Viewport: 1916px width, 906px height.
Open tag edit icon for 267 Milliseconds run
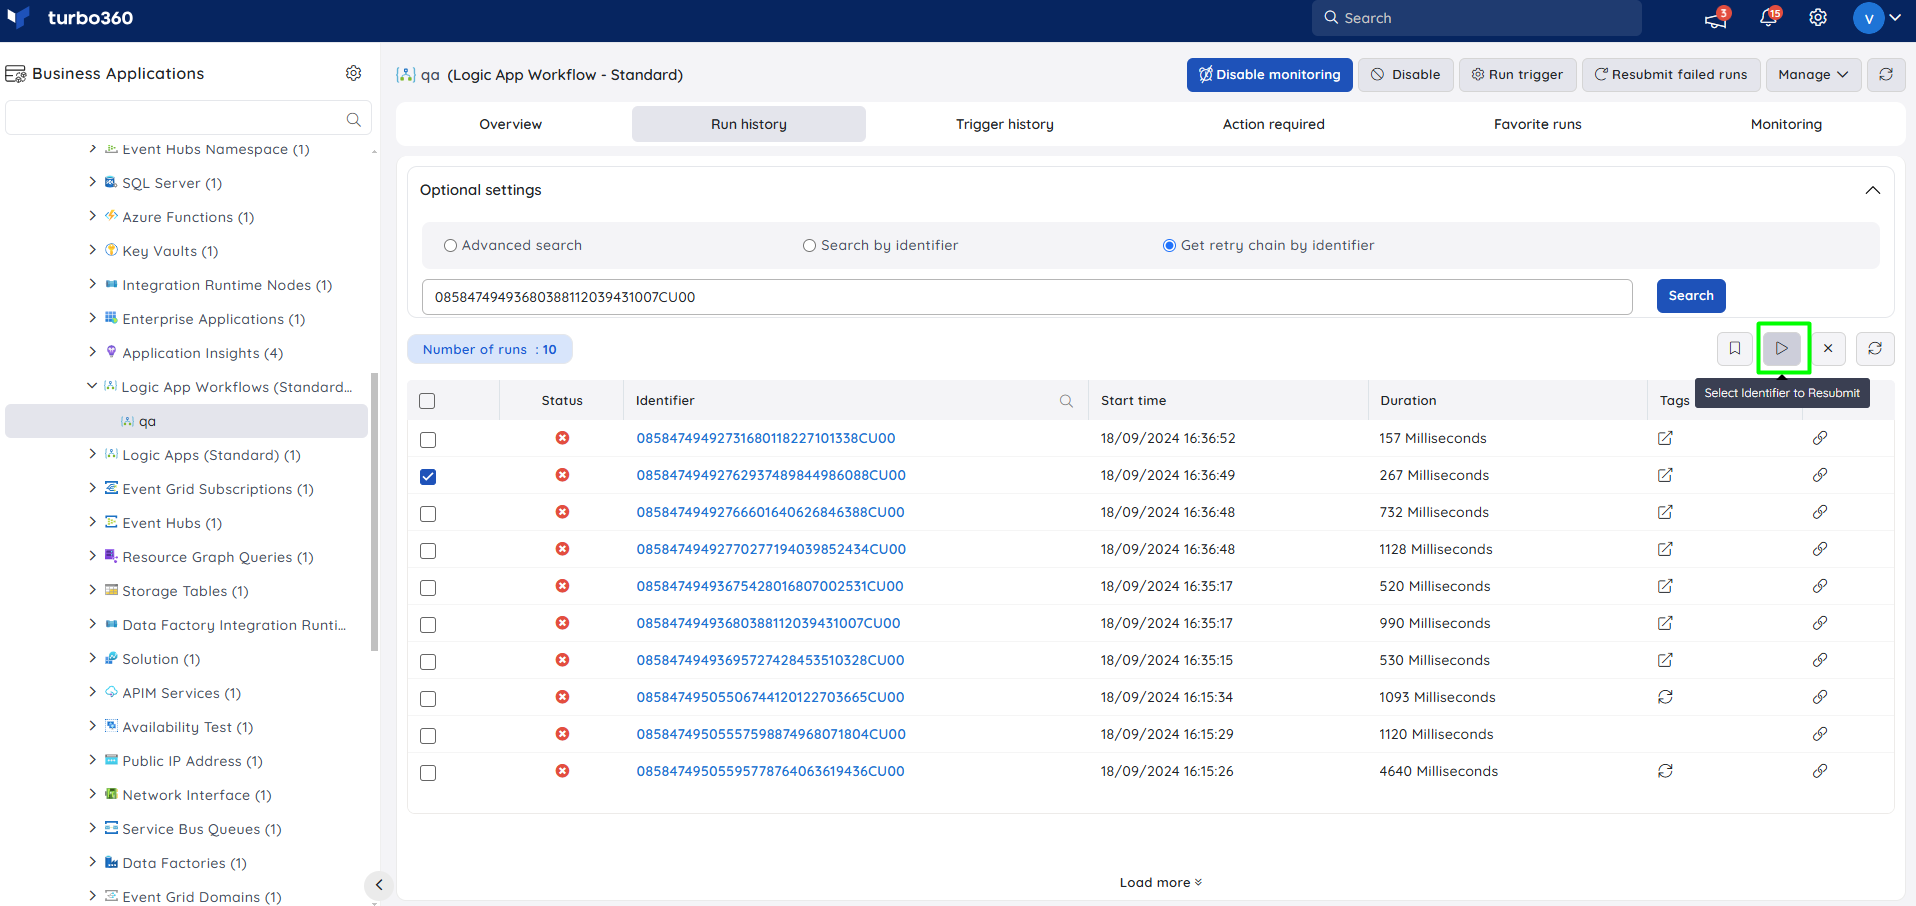(x=1665, y=475)
